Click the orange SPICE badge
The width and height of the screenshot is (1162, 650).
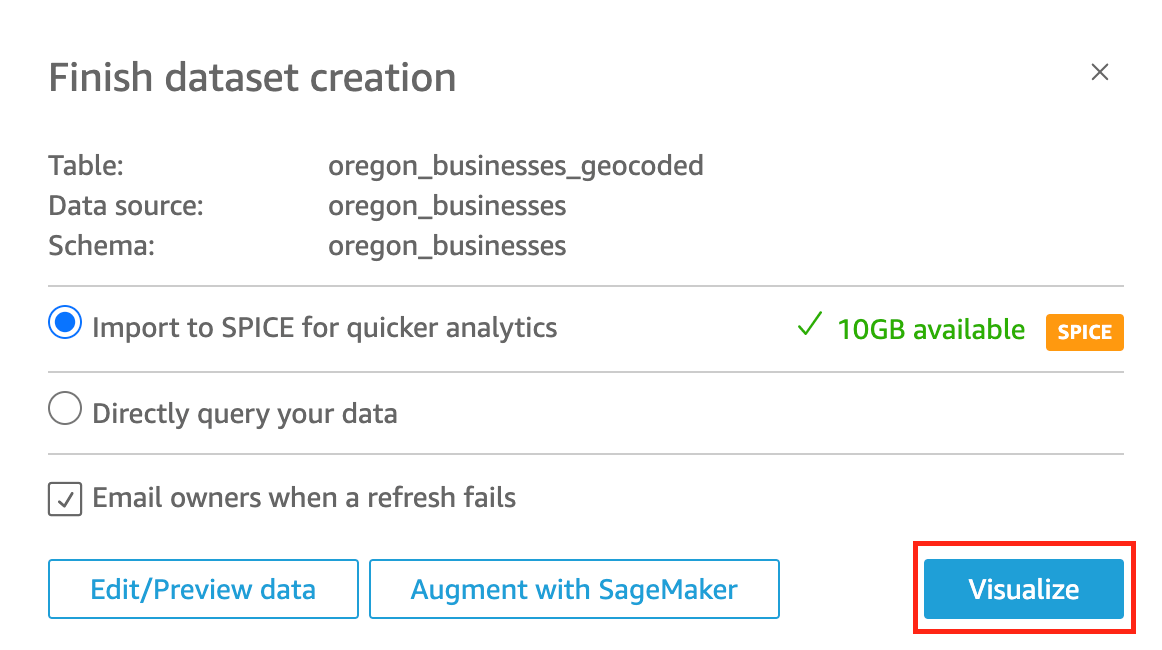point(1084,332)
